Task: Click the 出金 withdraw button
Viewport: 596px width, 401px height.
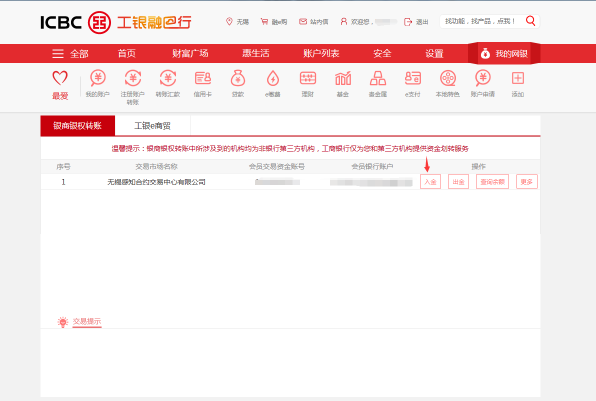Action: point(458,182)
